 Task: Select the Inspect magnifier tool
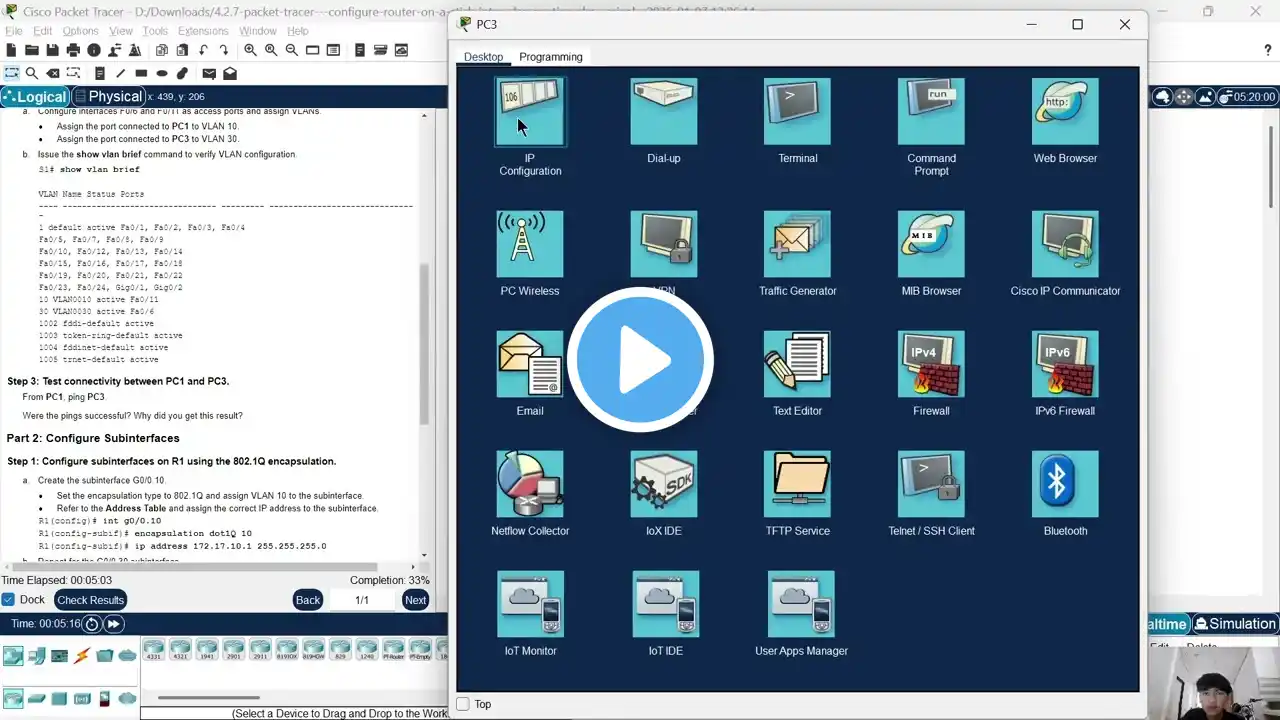point(31,73)
